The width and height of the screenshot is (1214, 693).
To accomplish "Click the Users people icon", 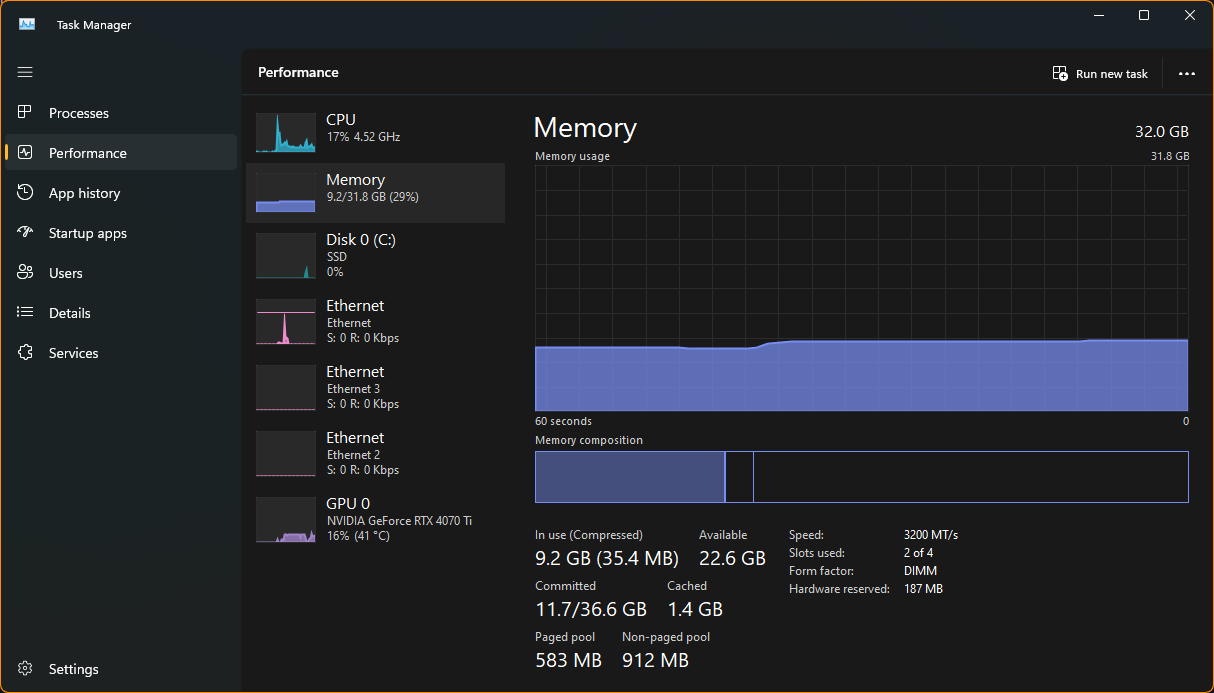I will 26,273.
